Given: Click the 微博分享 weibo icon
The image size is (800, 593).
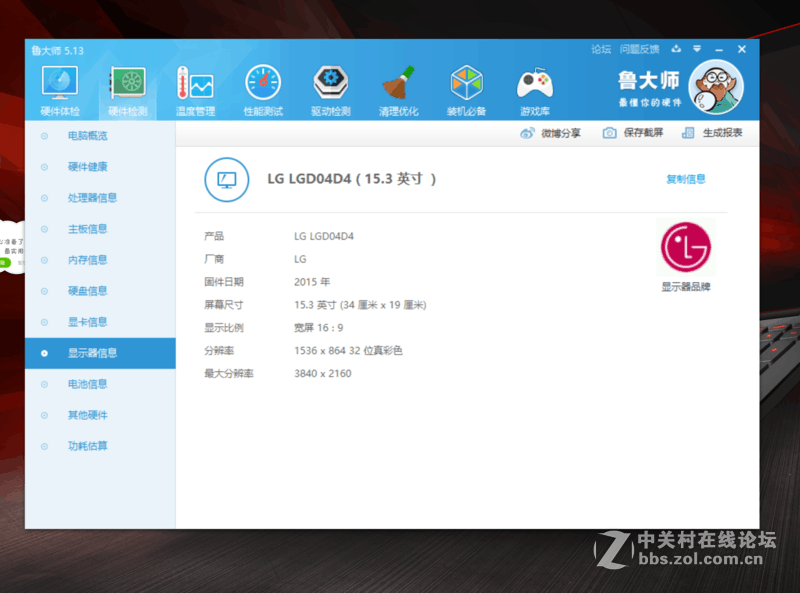Looking at the screenshot, I should pyautogui.click(x=527, y=133).
